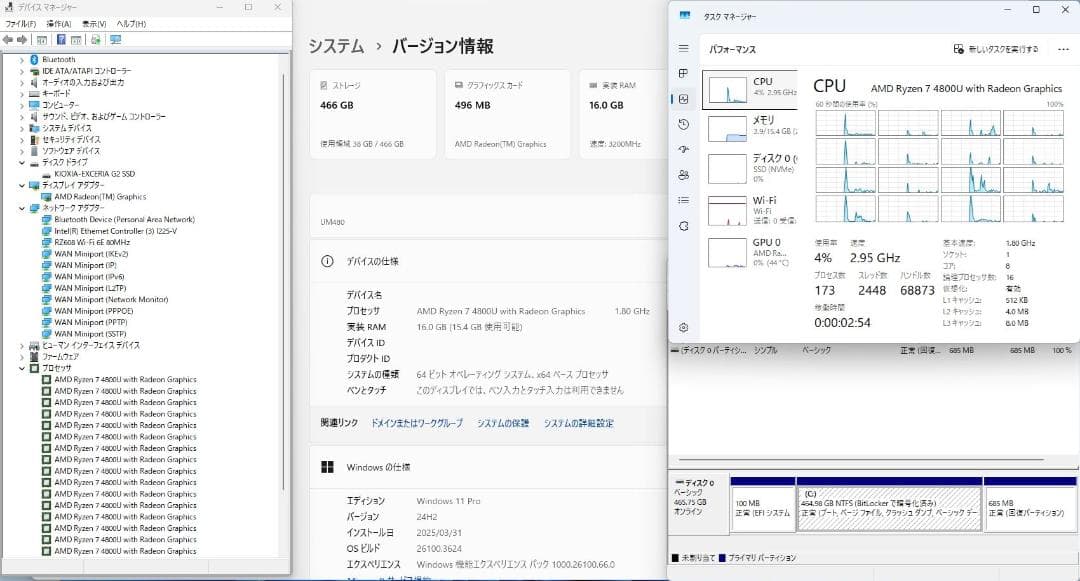The image size is (1080, 581).
Task: Collapse the プロセッサ tree in Device Manager
Action: click(x=22, y=370)
